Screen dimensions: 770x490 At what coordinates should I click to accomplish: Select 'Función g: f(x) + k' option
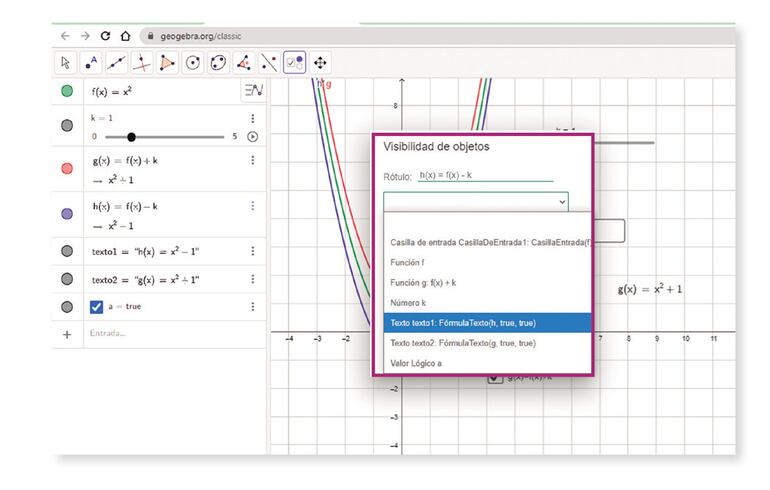point(487,283)
